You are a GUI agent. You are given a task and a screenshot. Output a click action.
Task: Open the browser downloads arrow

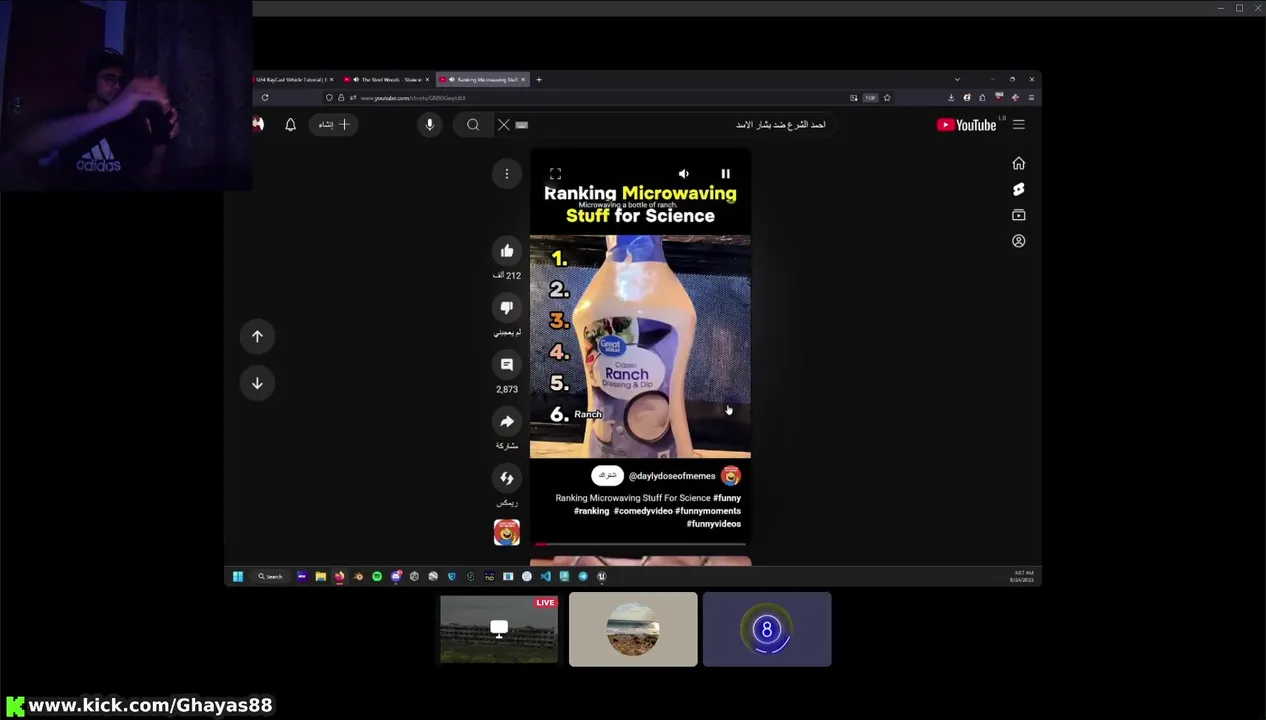951,98
